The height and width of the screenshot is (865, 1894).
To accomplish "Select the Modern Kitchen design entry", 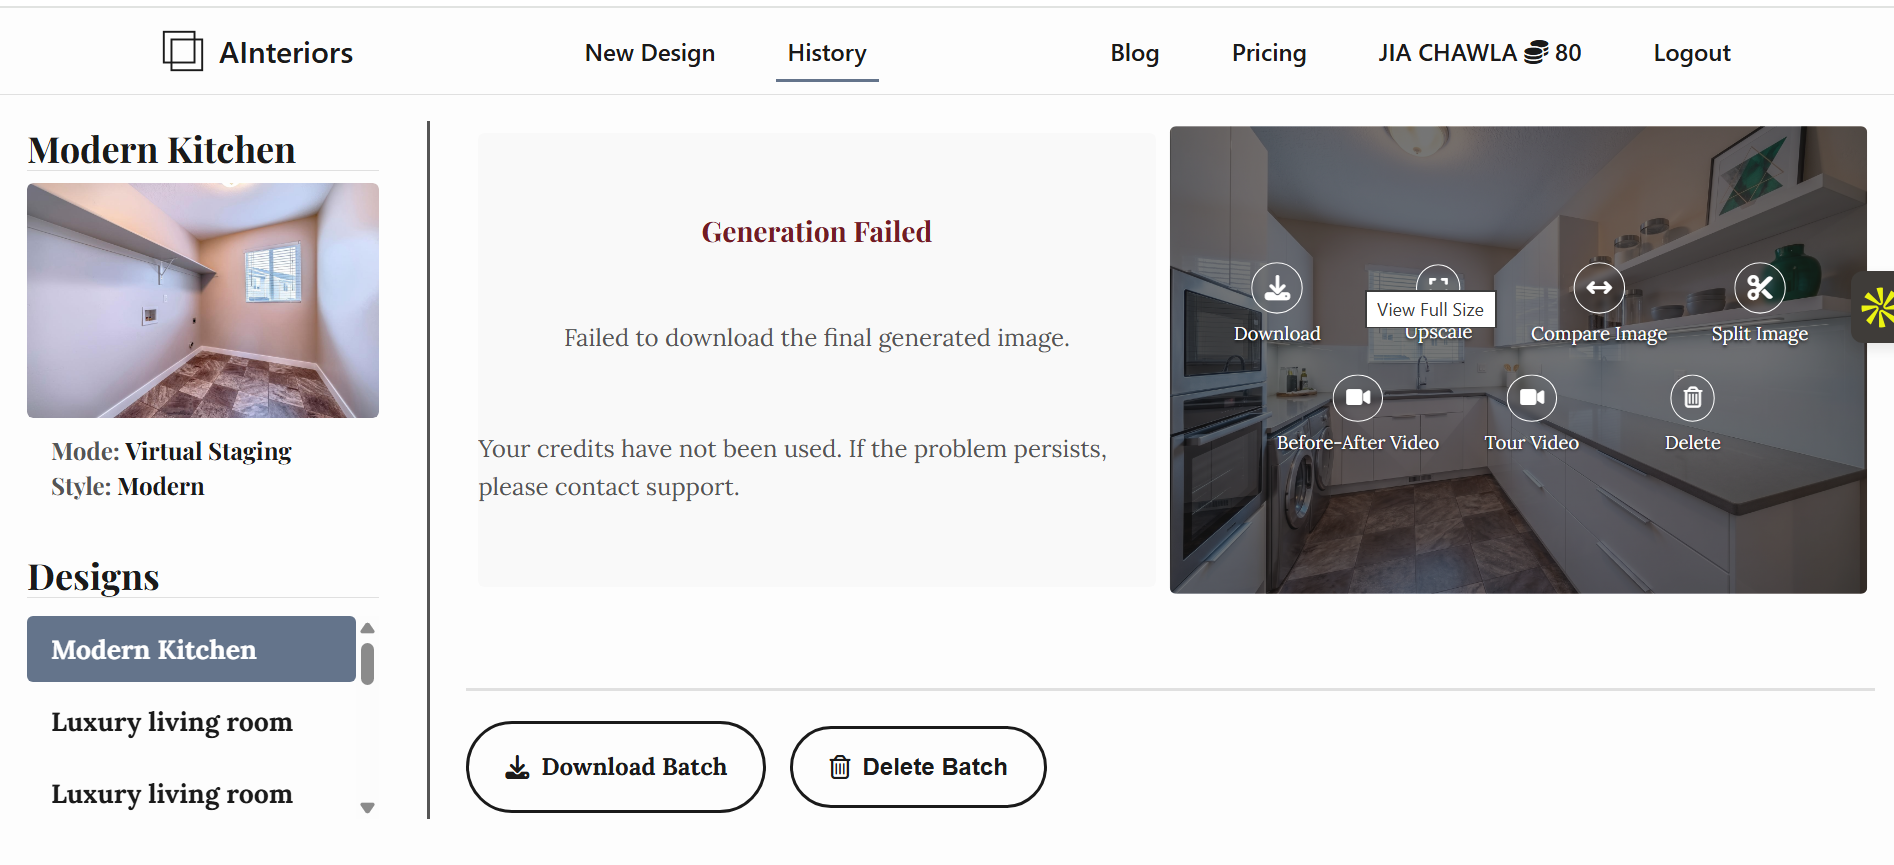I will (x=191, y=649).
